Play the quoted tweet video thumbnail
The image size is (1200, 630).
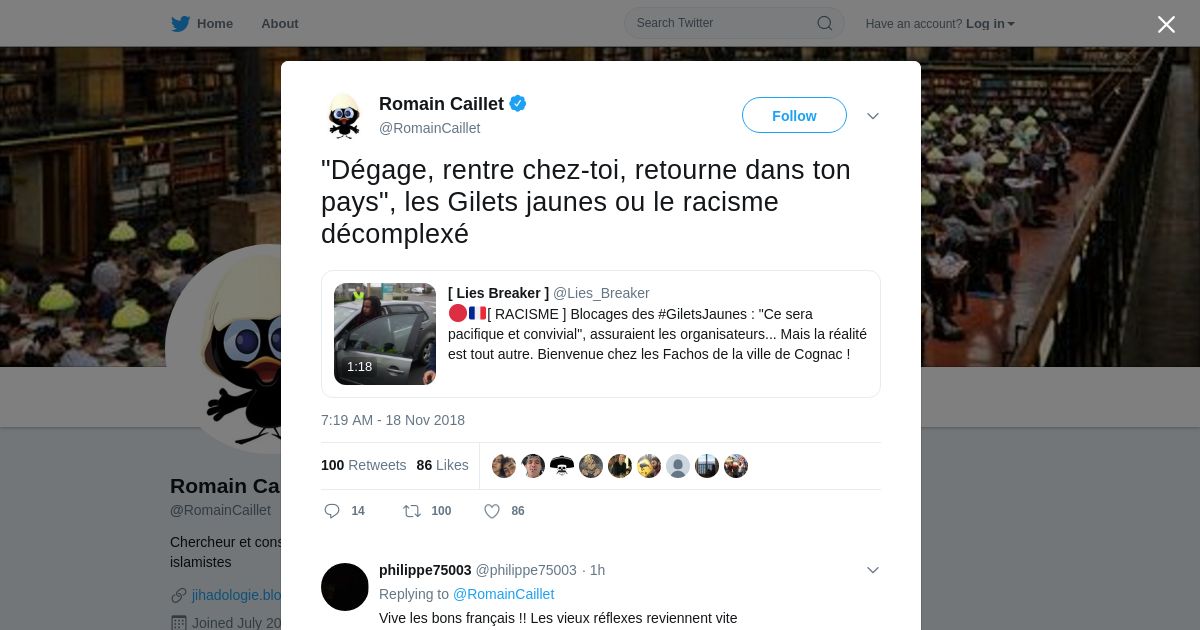385,334
